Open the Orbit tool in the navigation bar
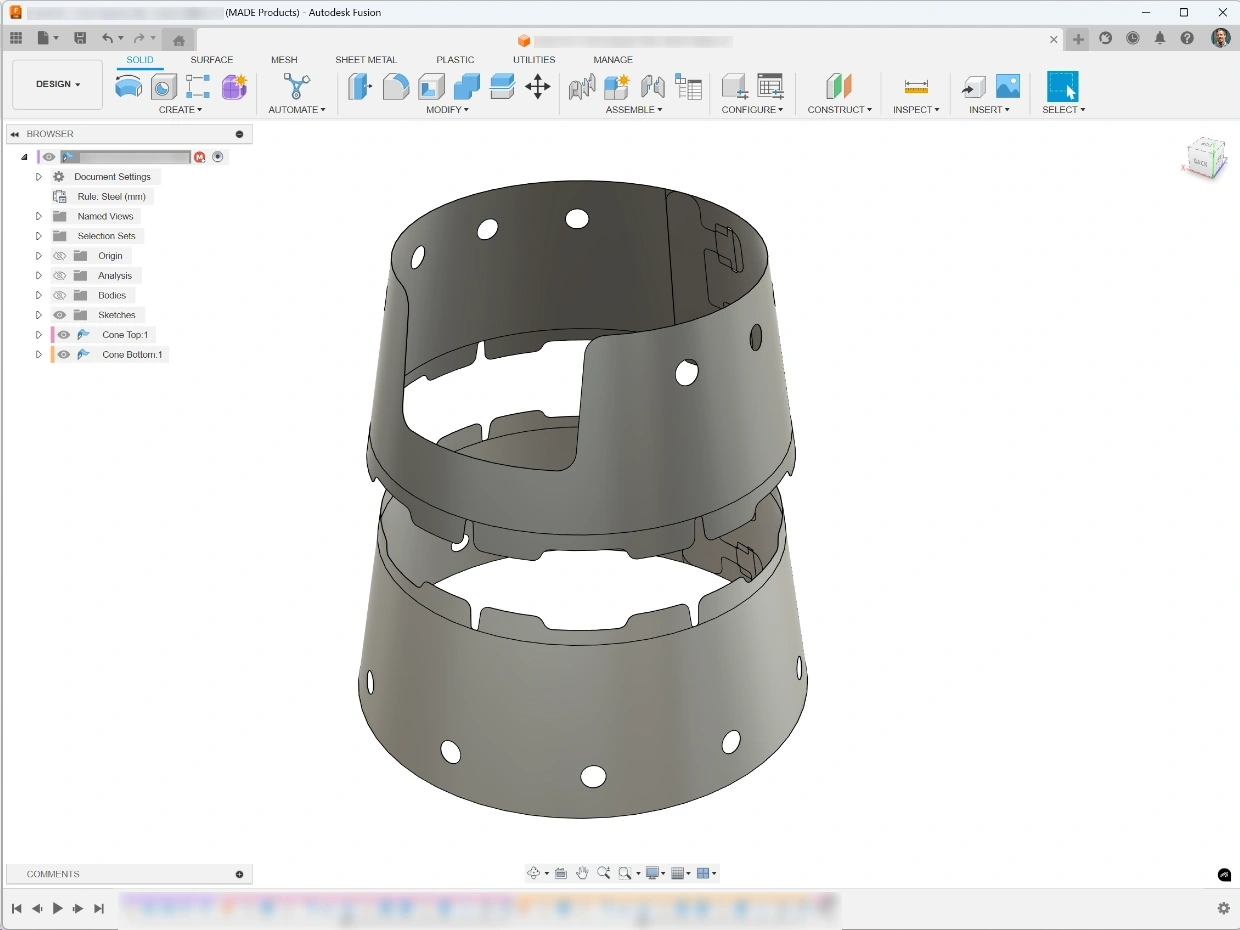 534,873
